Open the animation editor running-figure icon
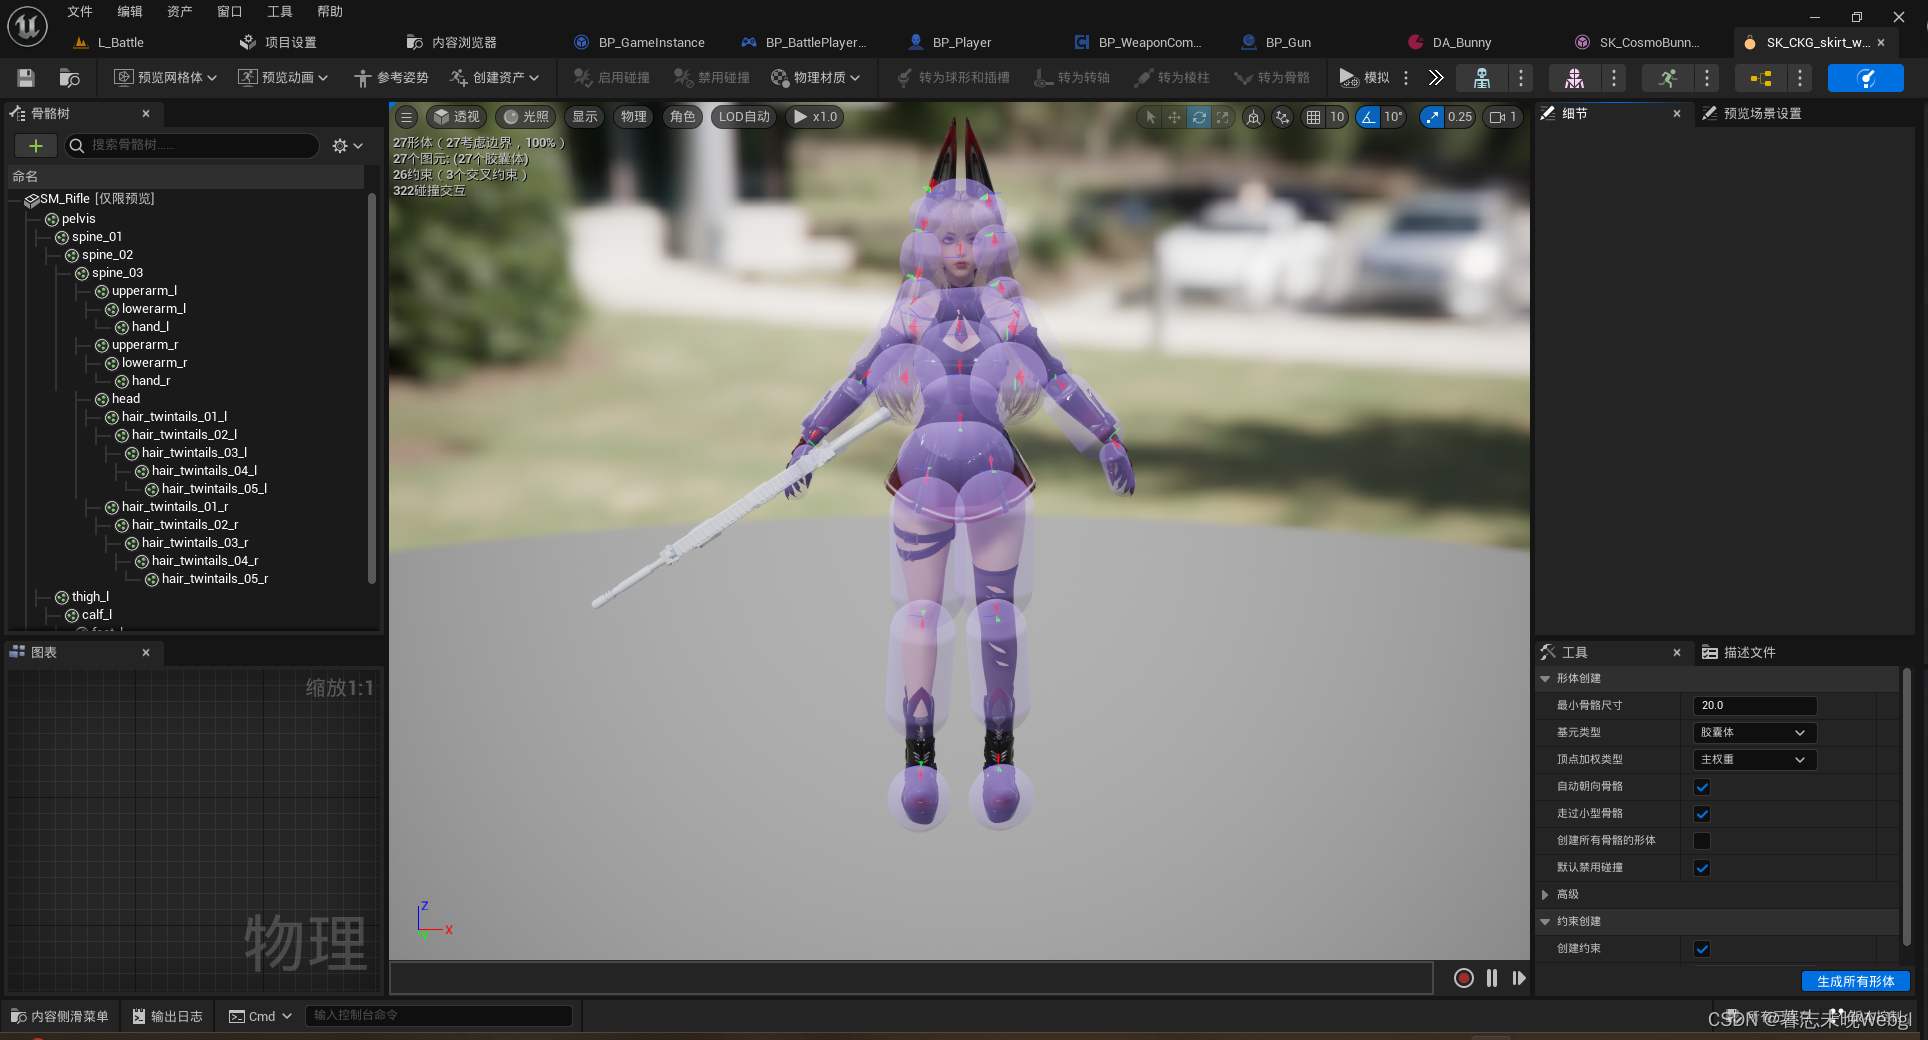 tap(1667, 78)
